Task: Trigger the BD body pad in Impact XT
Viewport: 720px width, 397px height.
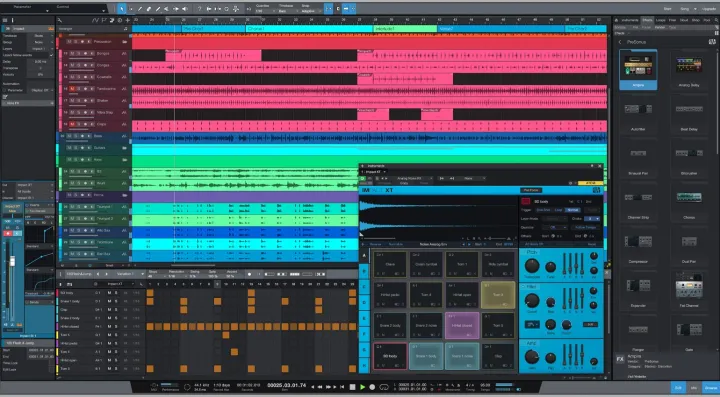Action: tap(390, 356)
